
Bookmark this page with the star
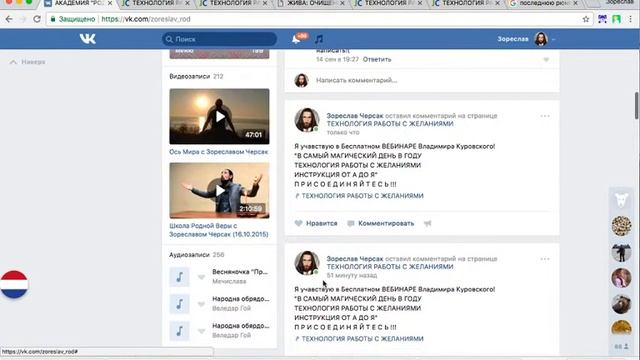point(586,19)
